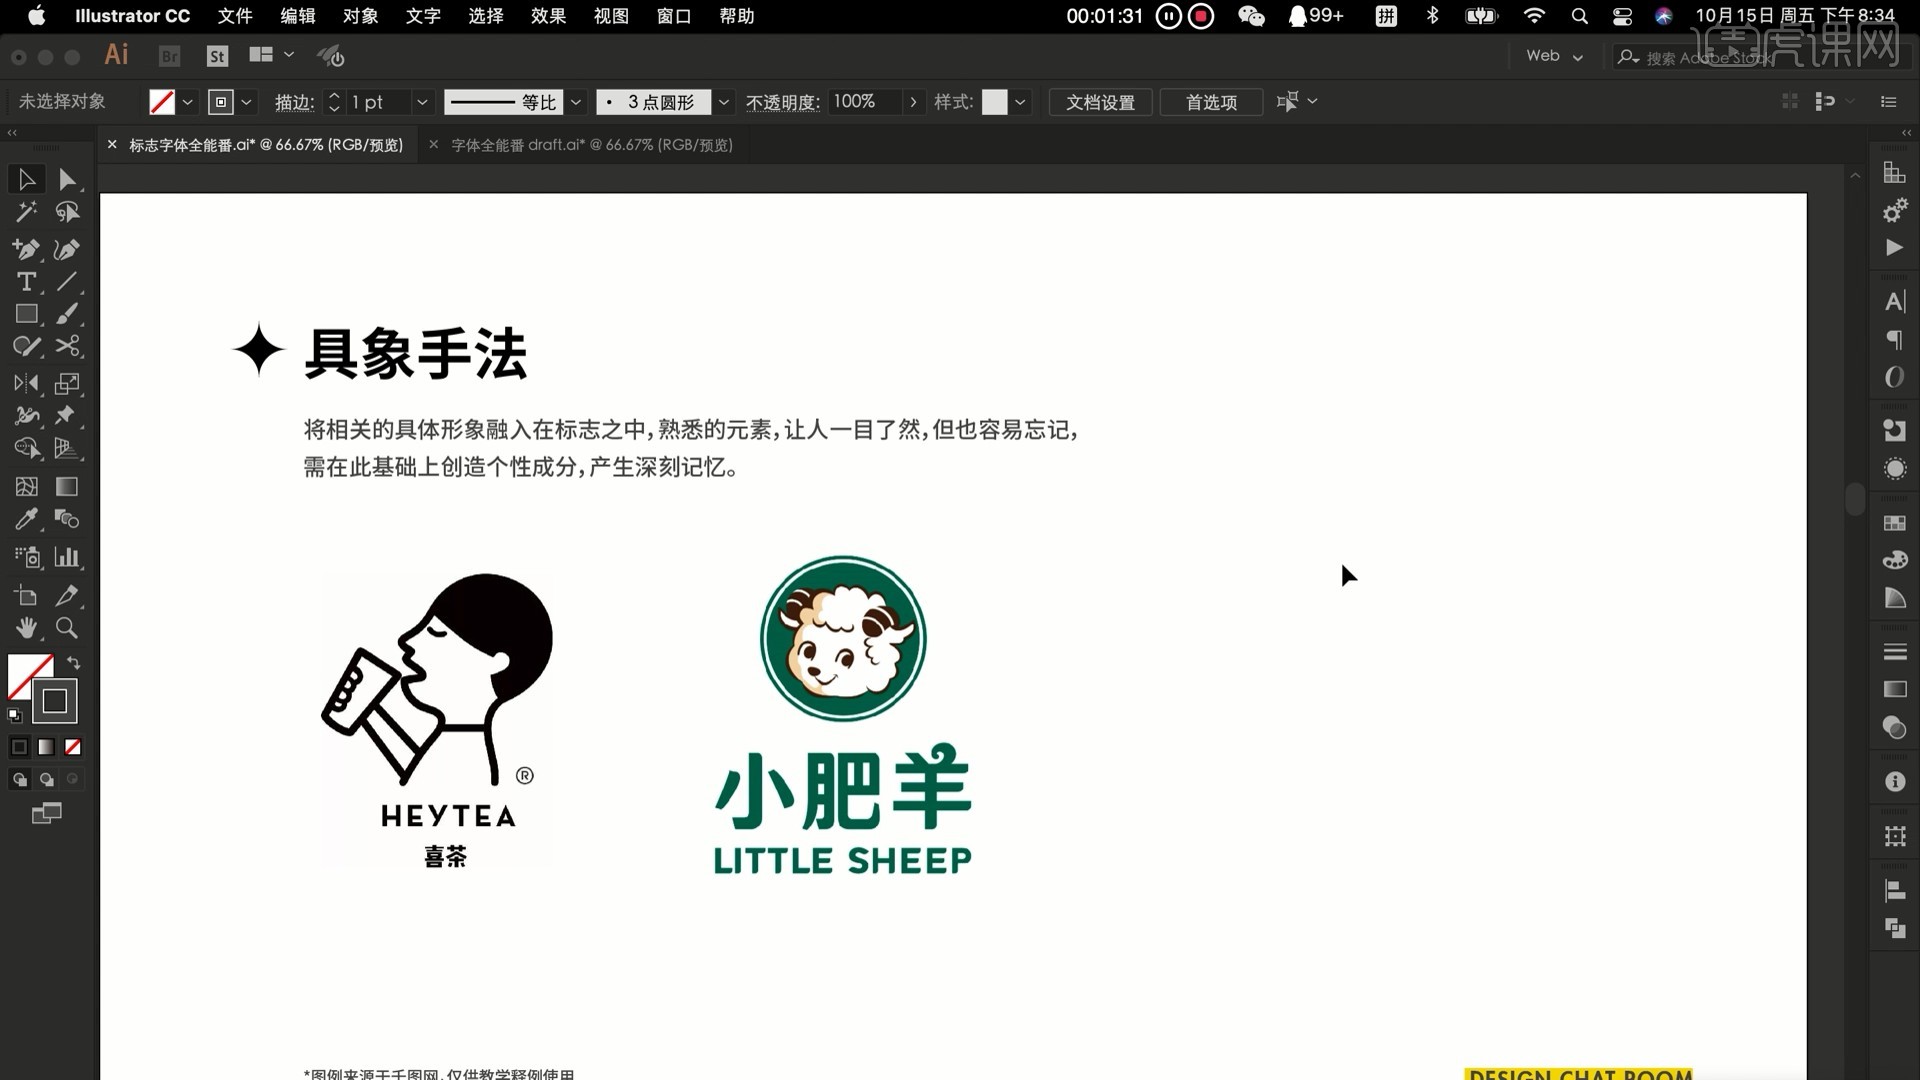The width and height of the screenshot is (1920, 1080).
Task: Swap fill and stroke colors
Action: click(x=74, y=663)
